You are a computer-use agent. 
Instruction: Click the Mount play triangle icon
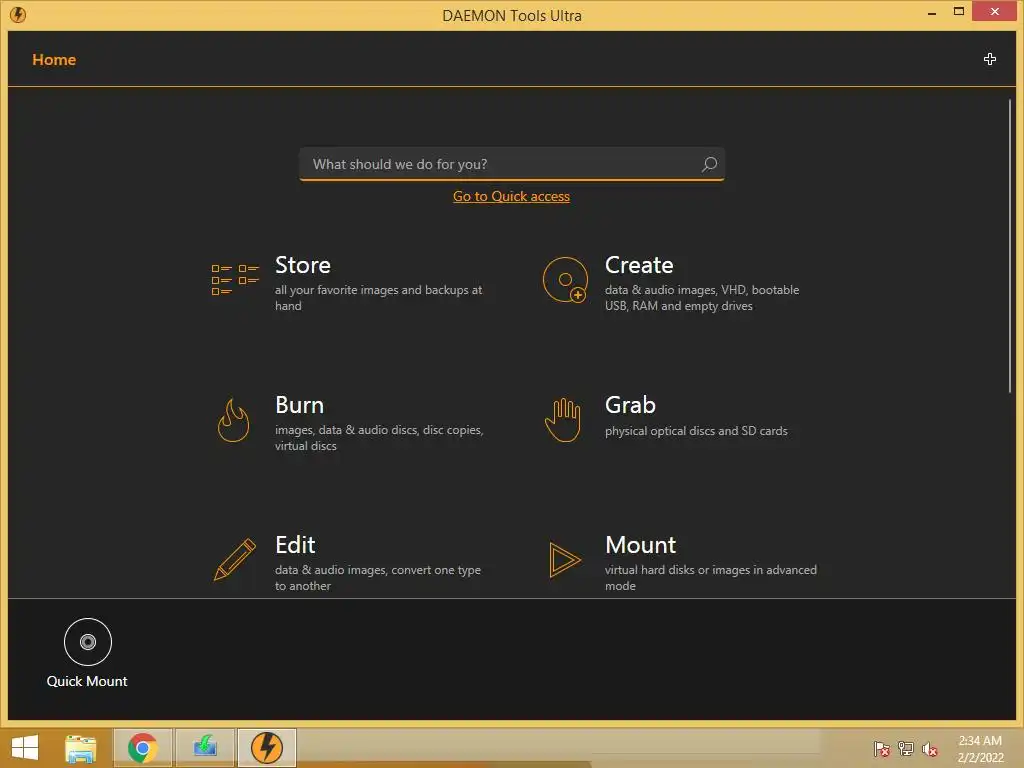coord(565,560)
